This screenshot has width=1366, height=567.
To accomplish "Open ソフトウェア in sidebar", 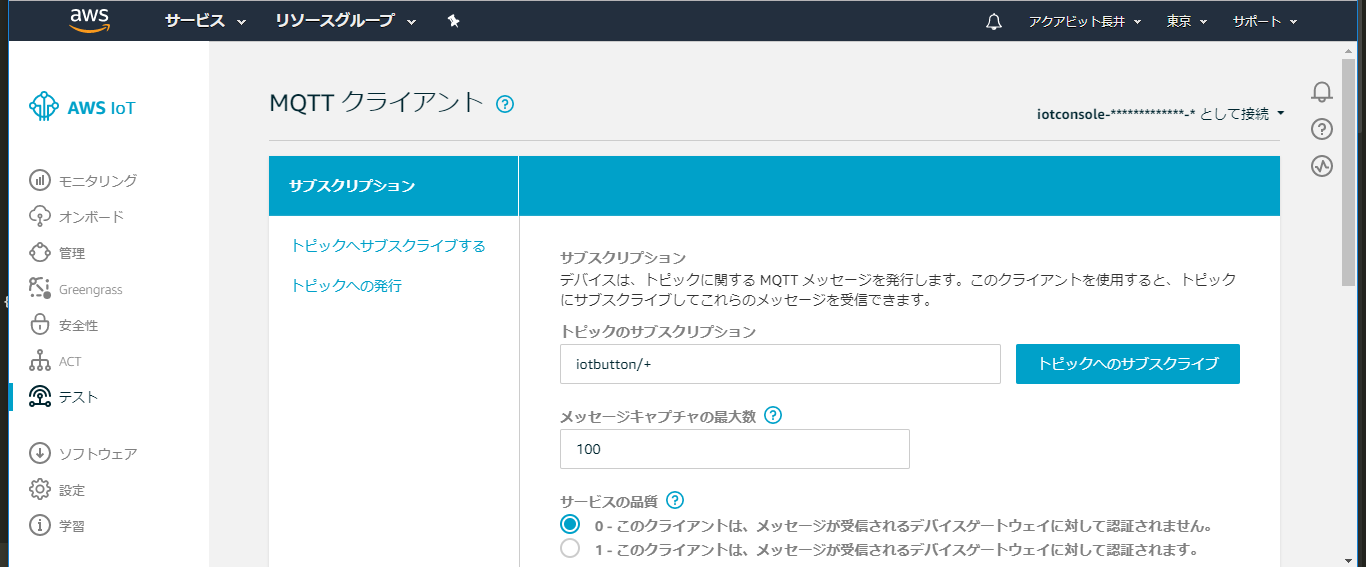I will point(98,454).
